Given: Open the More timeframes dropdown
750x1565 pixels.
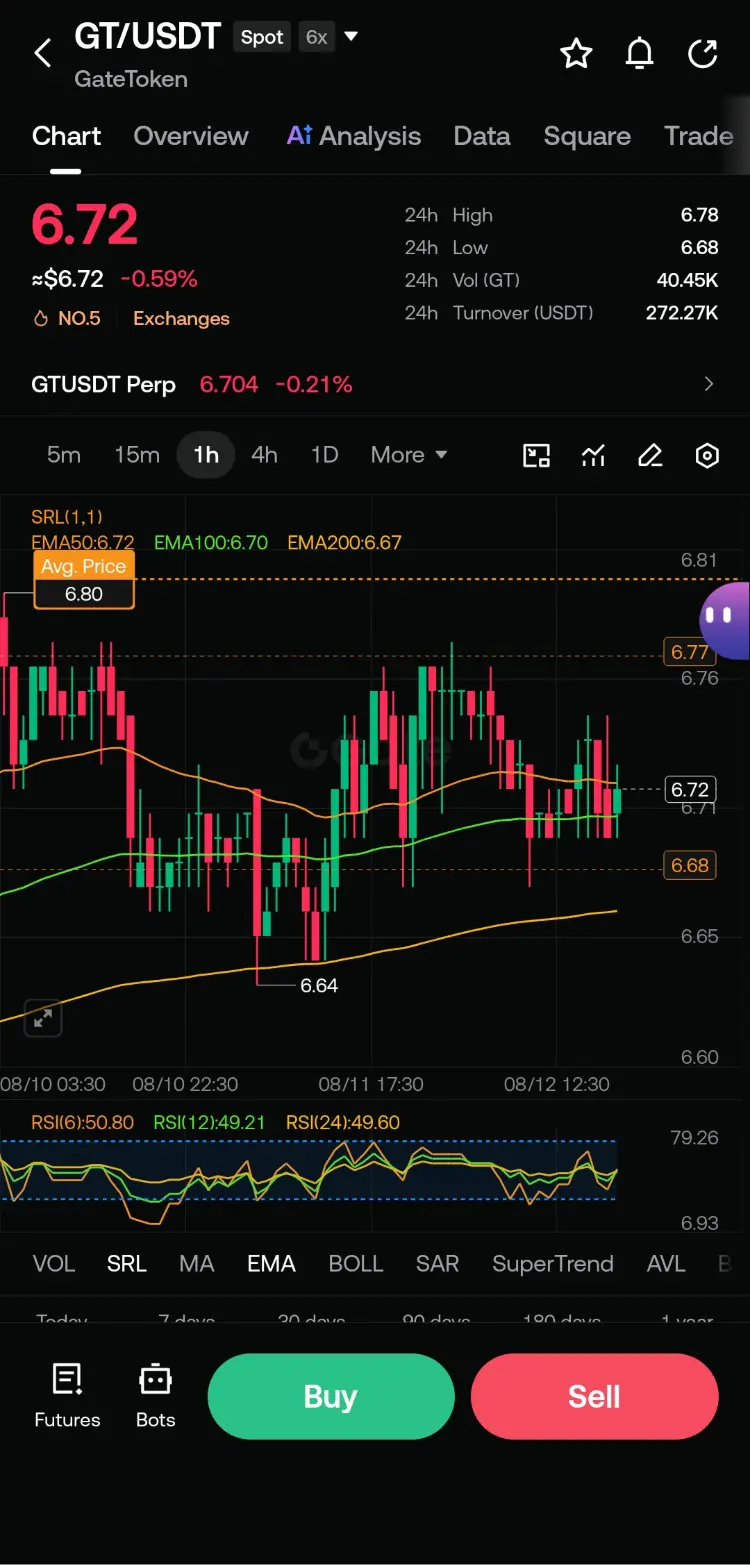Looking at the screenshot, I should [x=408, y=455].
